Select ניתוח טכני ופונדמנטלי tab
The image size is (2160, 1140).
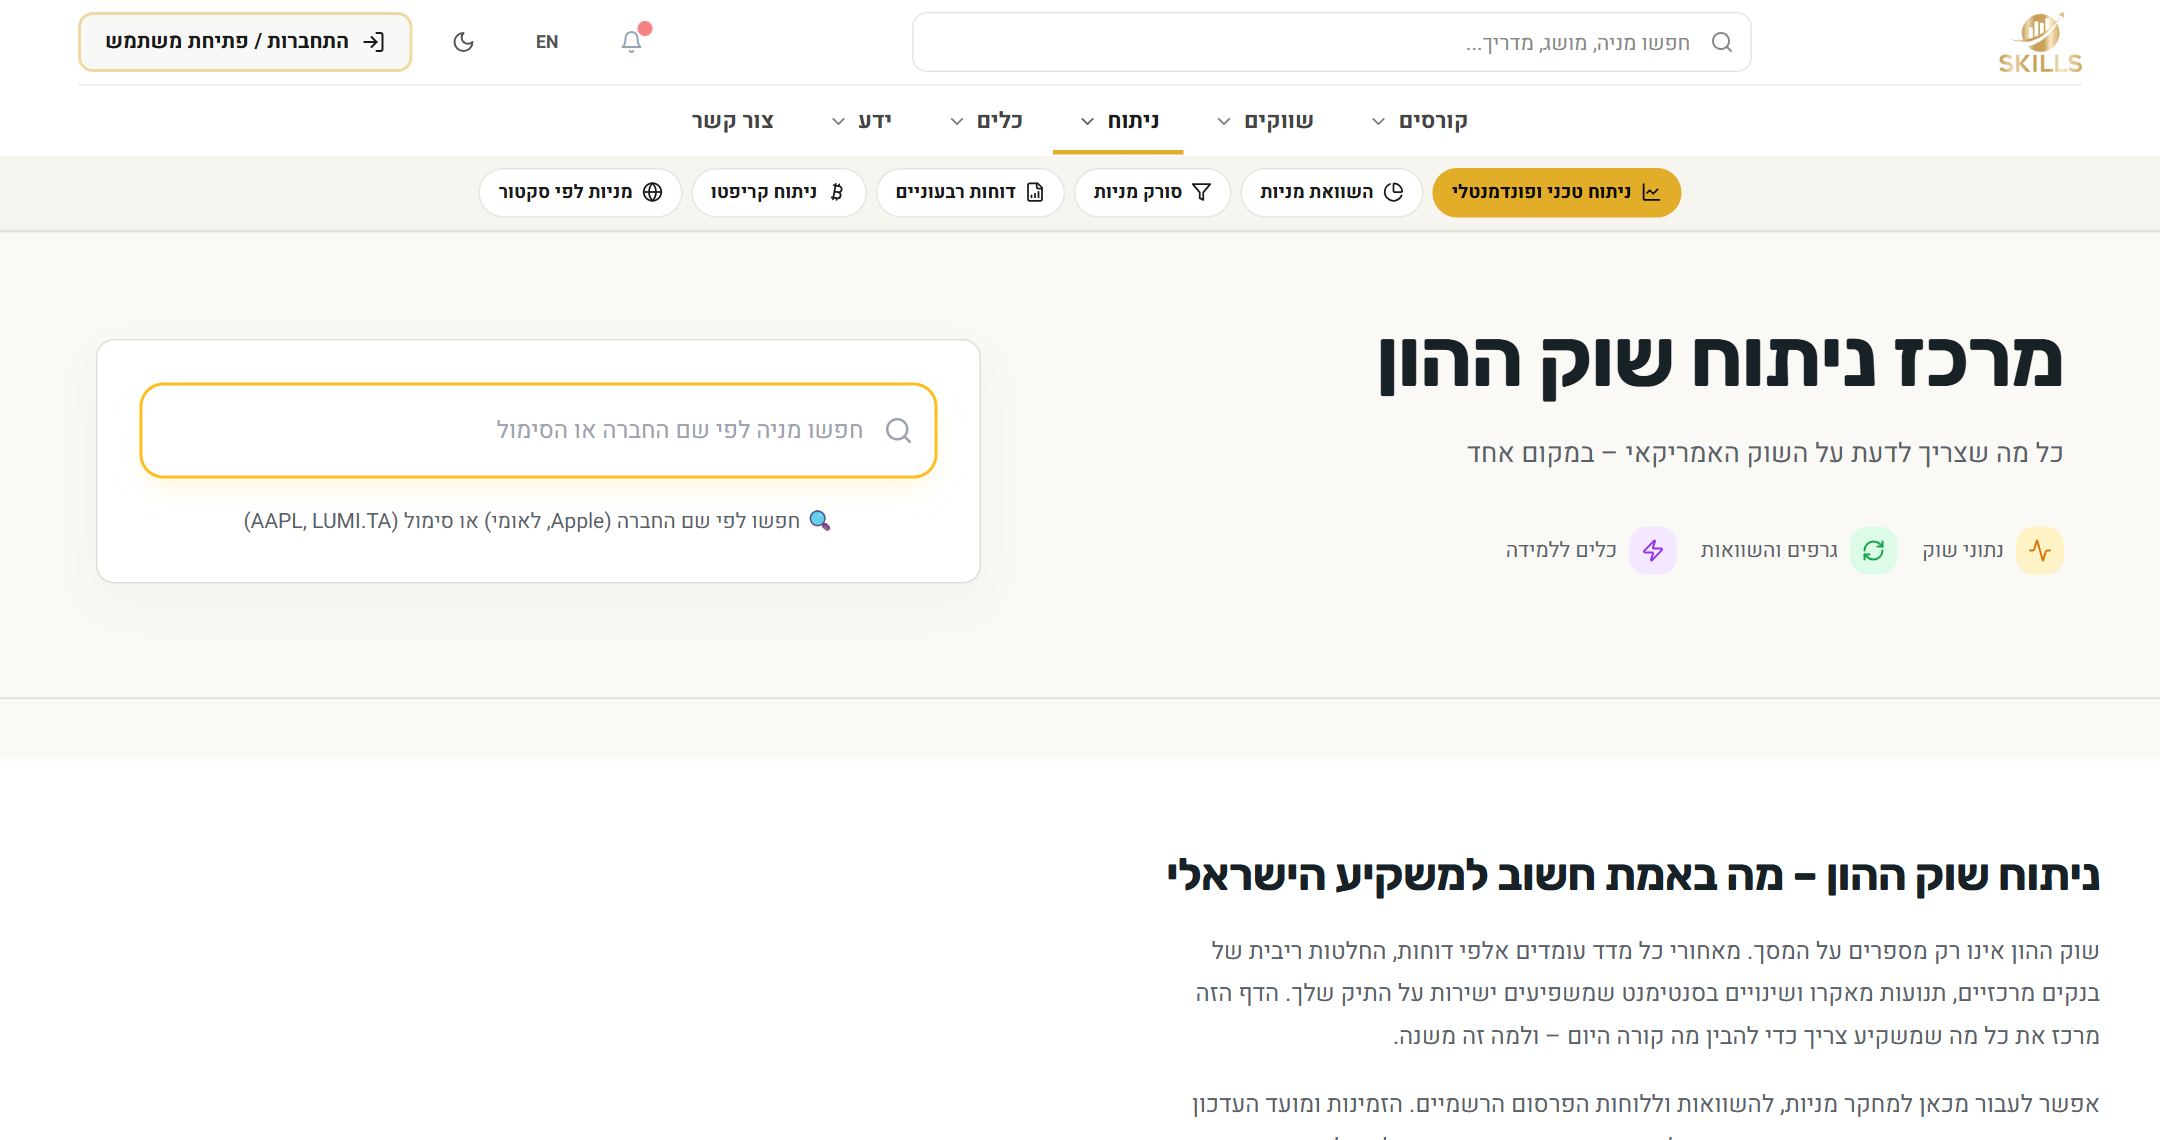[1556, 192]
